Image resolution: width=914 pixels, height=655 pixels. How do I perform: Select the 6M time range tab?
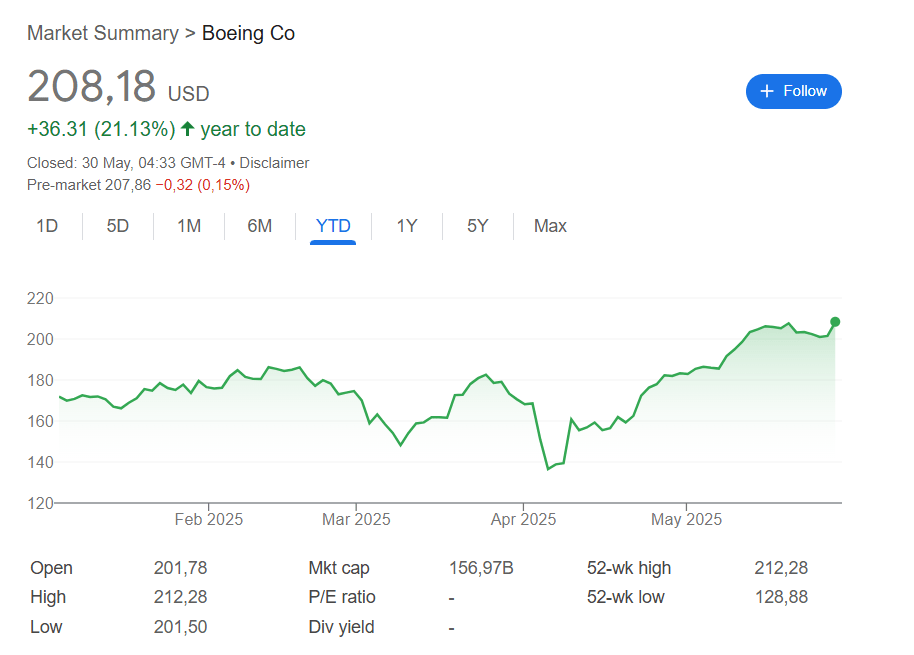pos(260,226)
